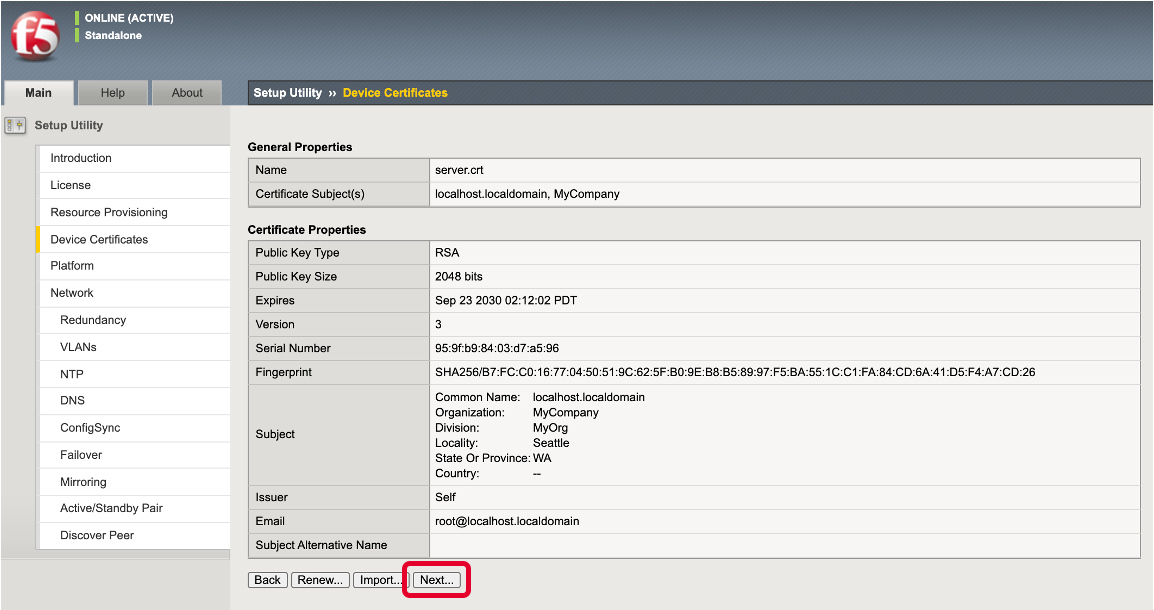
Task: Click the Standalone status text
Action: tap(113, 35)
